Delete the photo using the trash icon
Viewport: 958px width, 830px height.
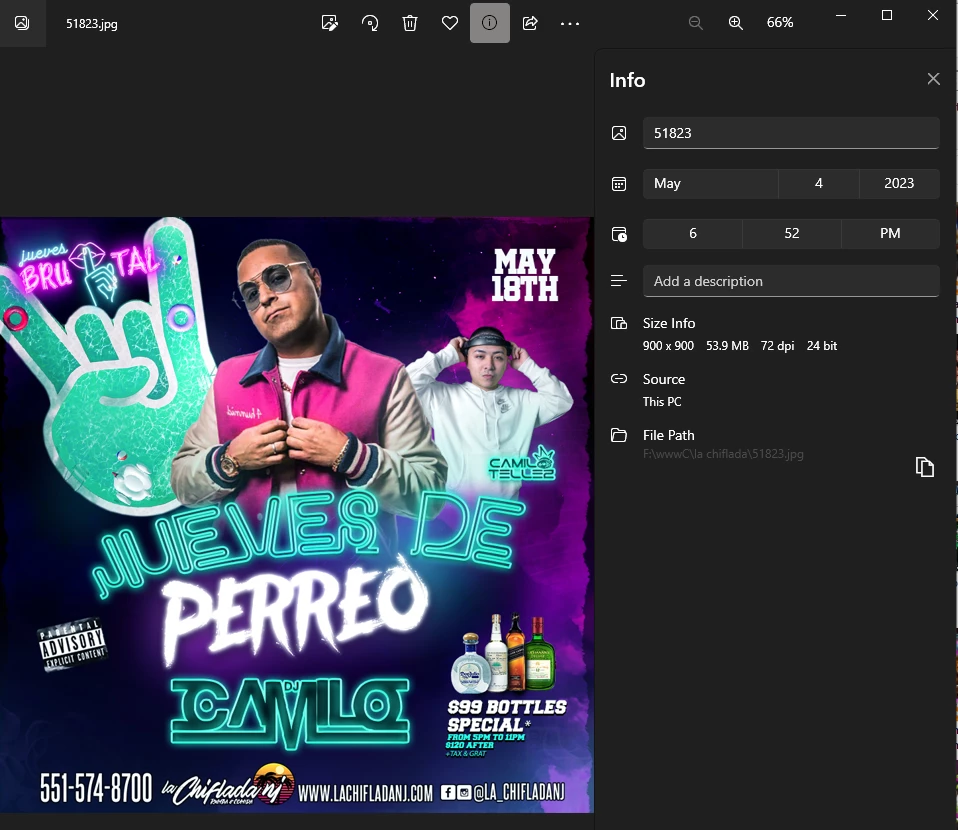click(x=410, y=23)
